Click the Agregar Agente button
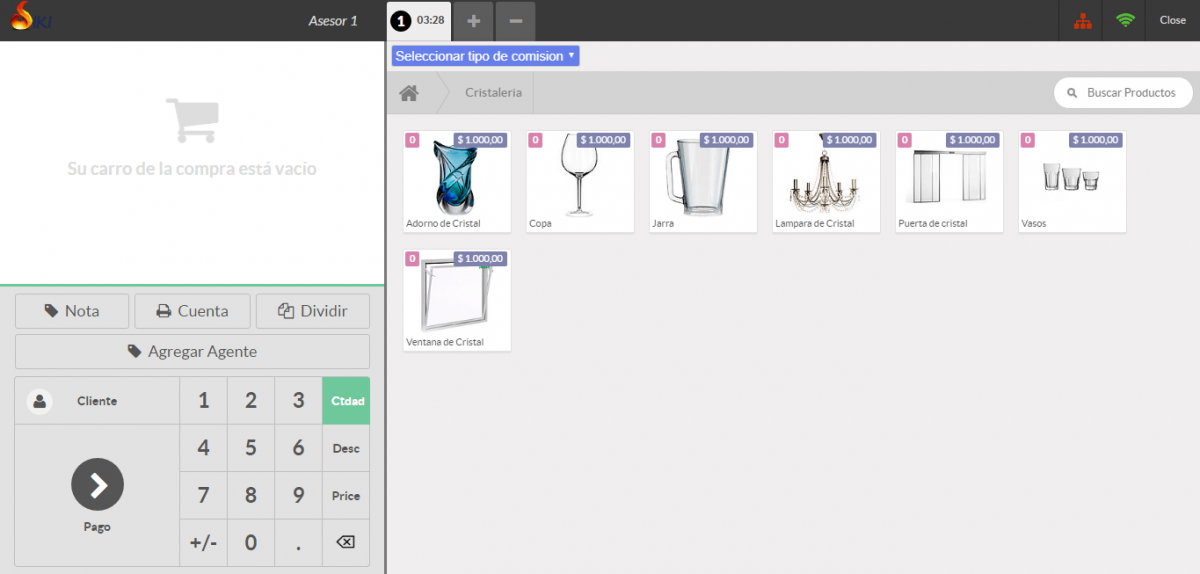This screenshot has height=574, width=1200. (x=192, y=352)
